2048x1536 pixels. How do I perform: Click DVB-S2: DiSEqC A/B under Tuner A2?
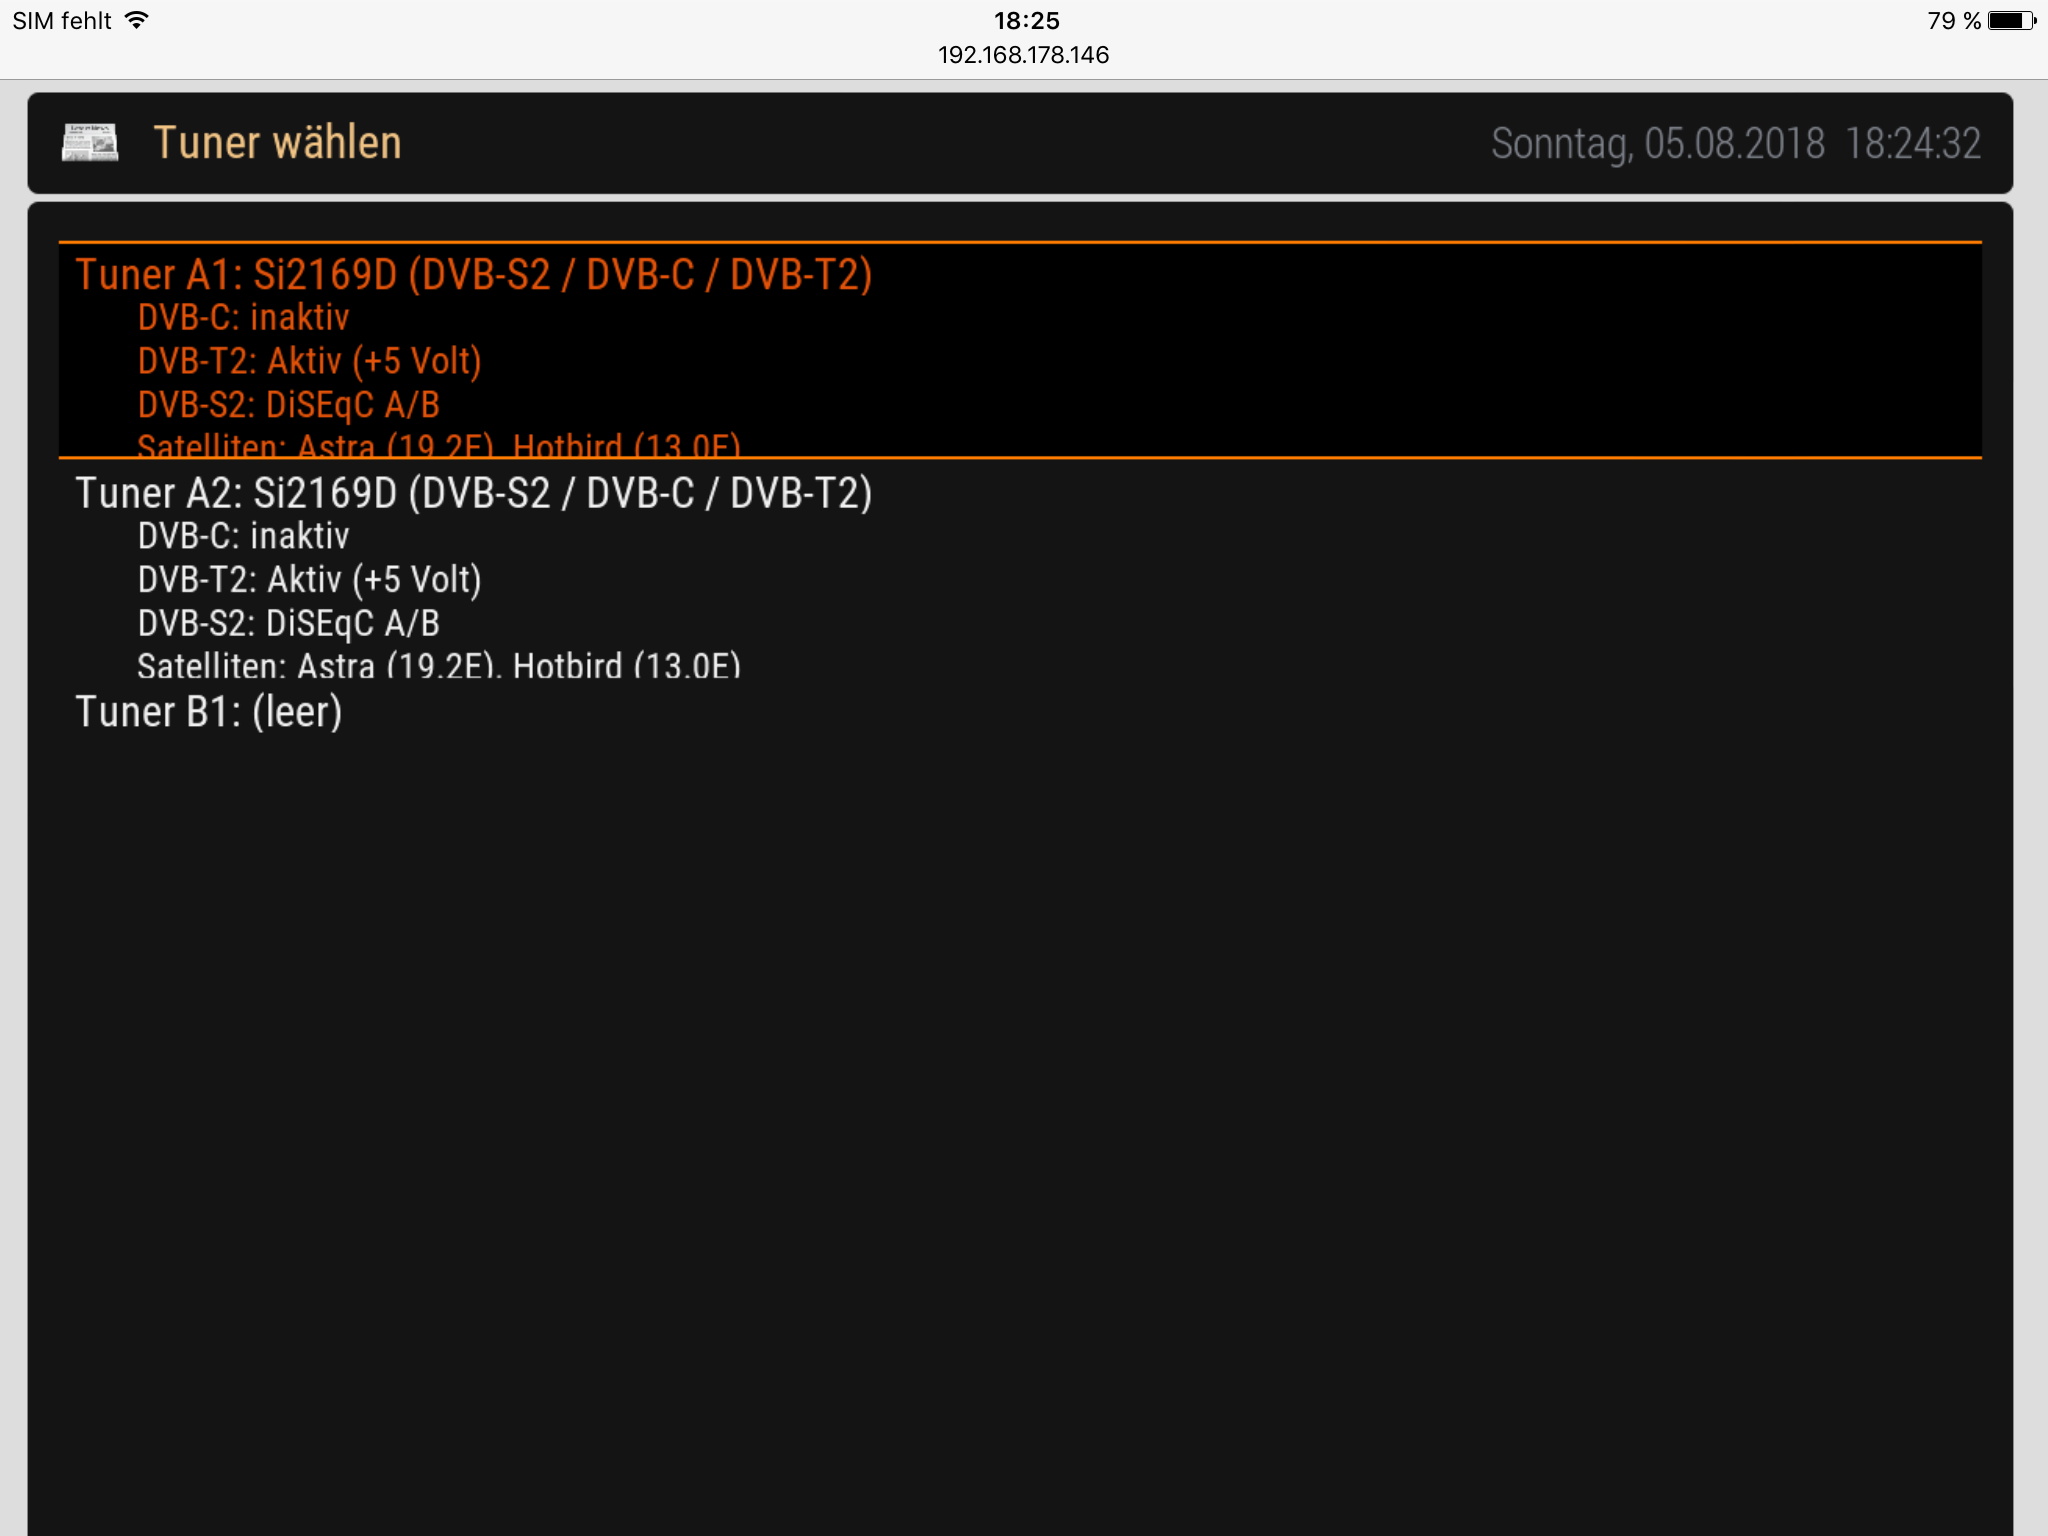pos(288,624)
